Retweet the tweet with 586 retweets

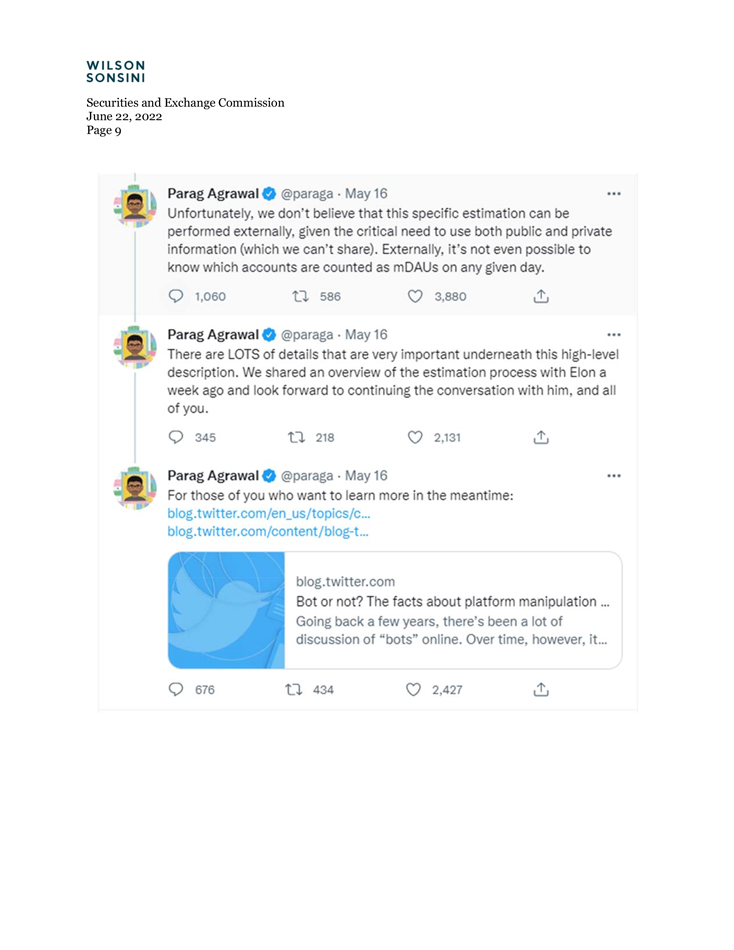coord(298,296)
